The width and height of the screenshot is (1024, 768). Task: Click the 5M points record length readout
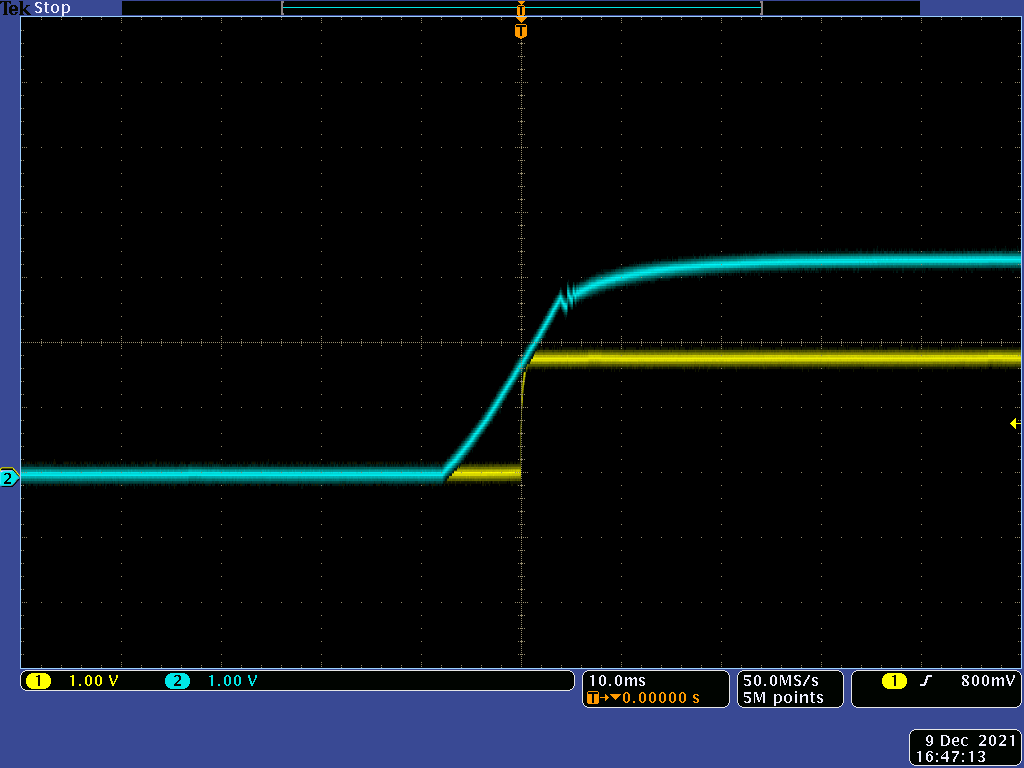point(784,698)
